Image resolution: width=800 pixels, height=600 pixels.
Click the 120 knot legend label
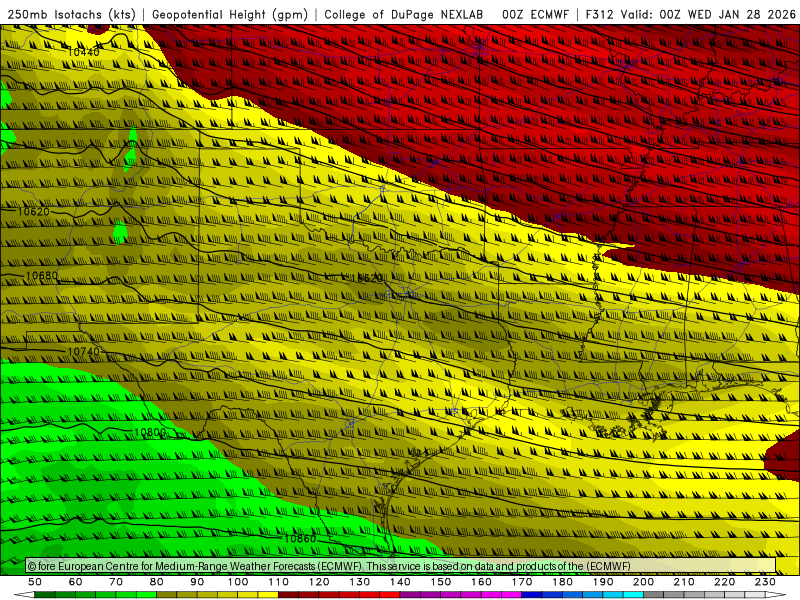319,582
